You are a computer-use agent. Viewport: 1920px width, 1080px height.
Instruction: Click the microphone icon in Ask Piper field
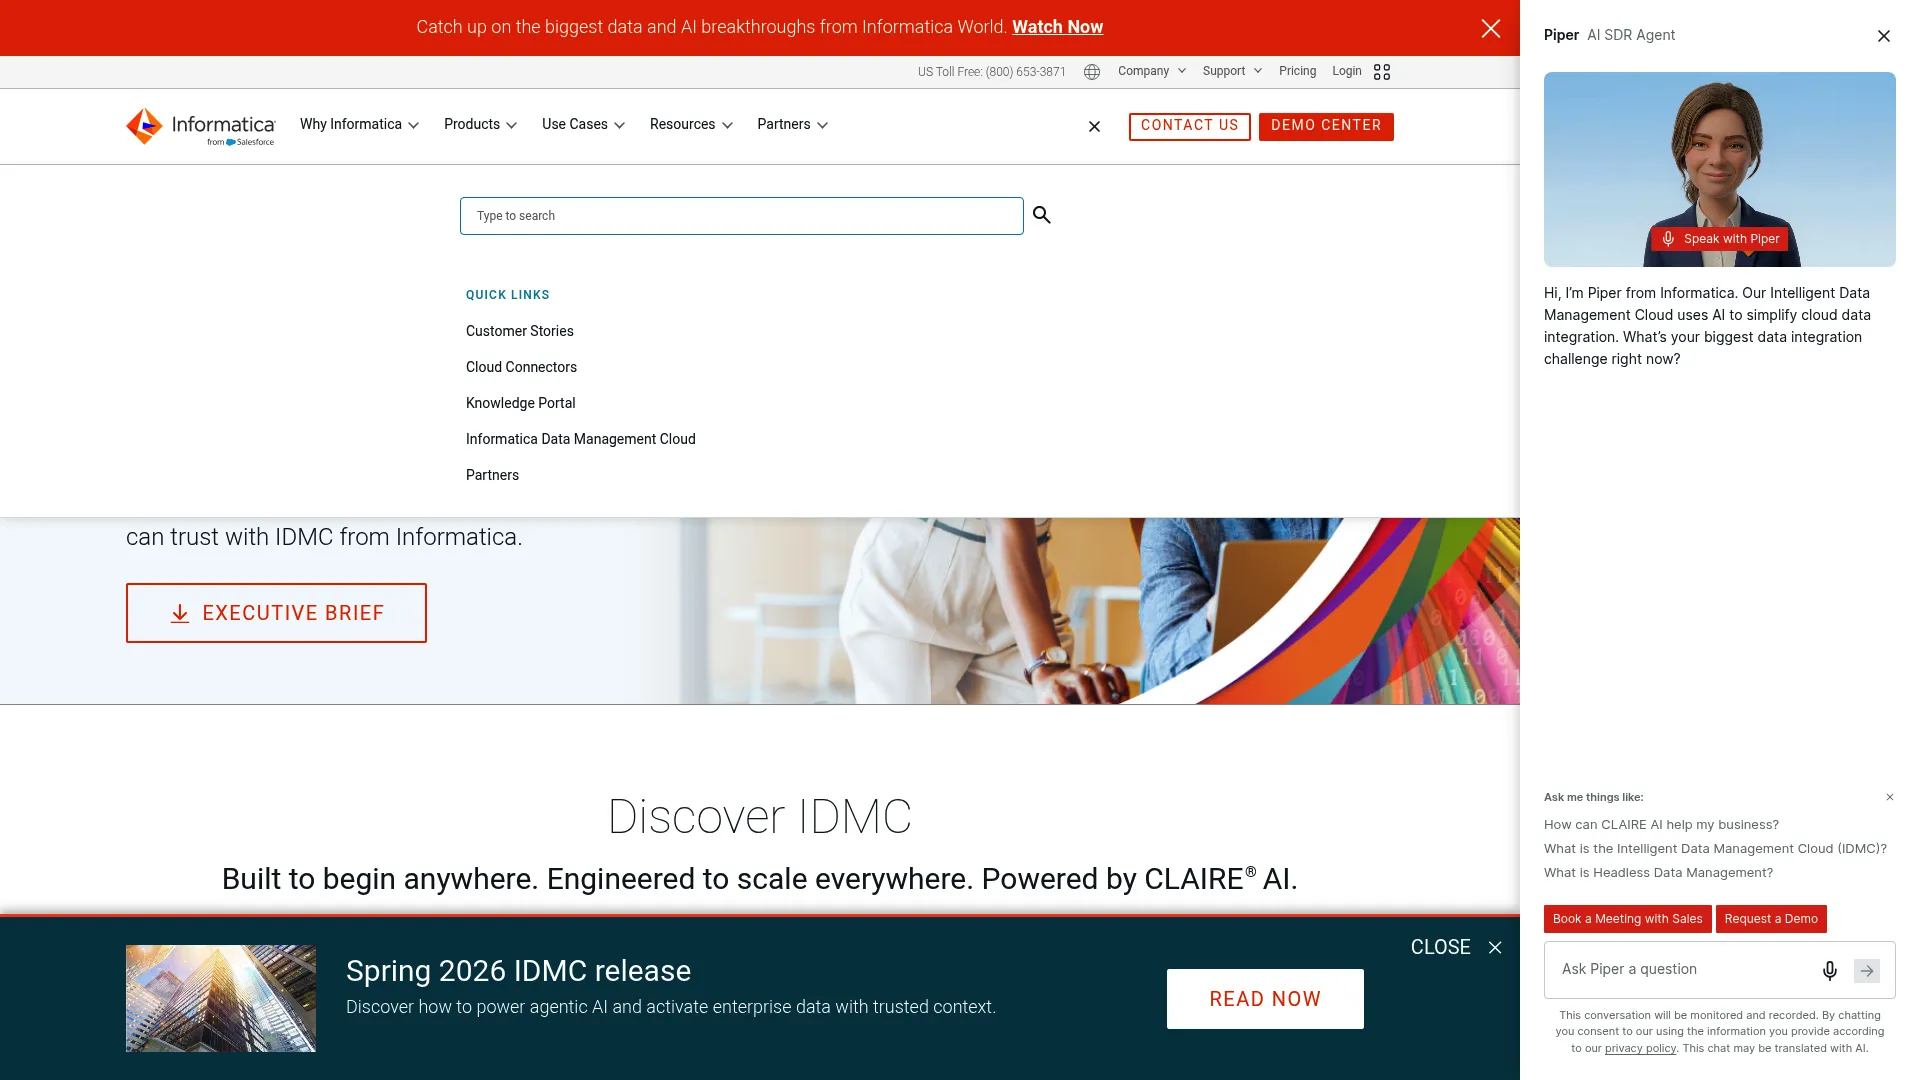tap(1830, 970)
